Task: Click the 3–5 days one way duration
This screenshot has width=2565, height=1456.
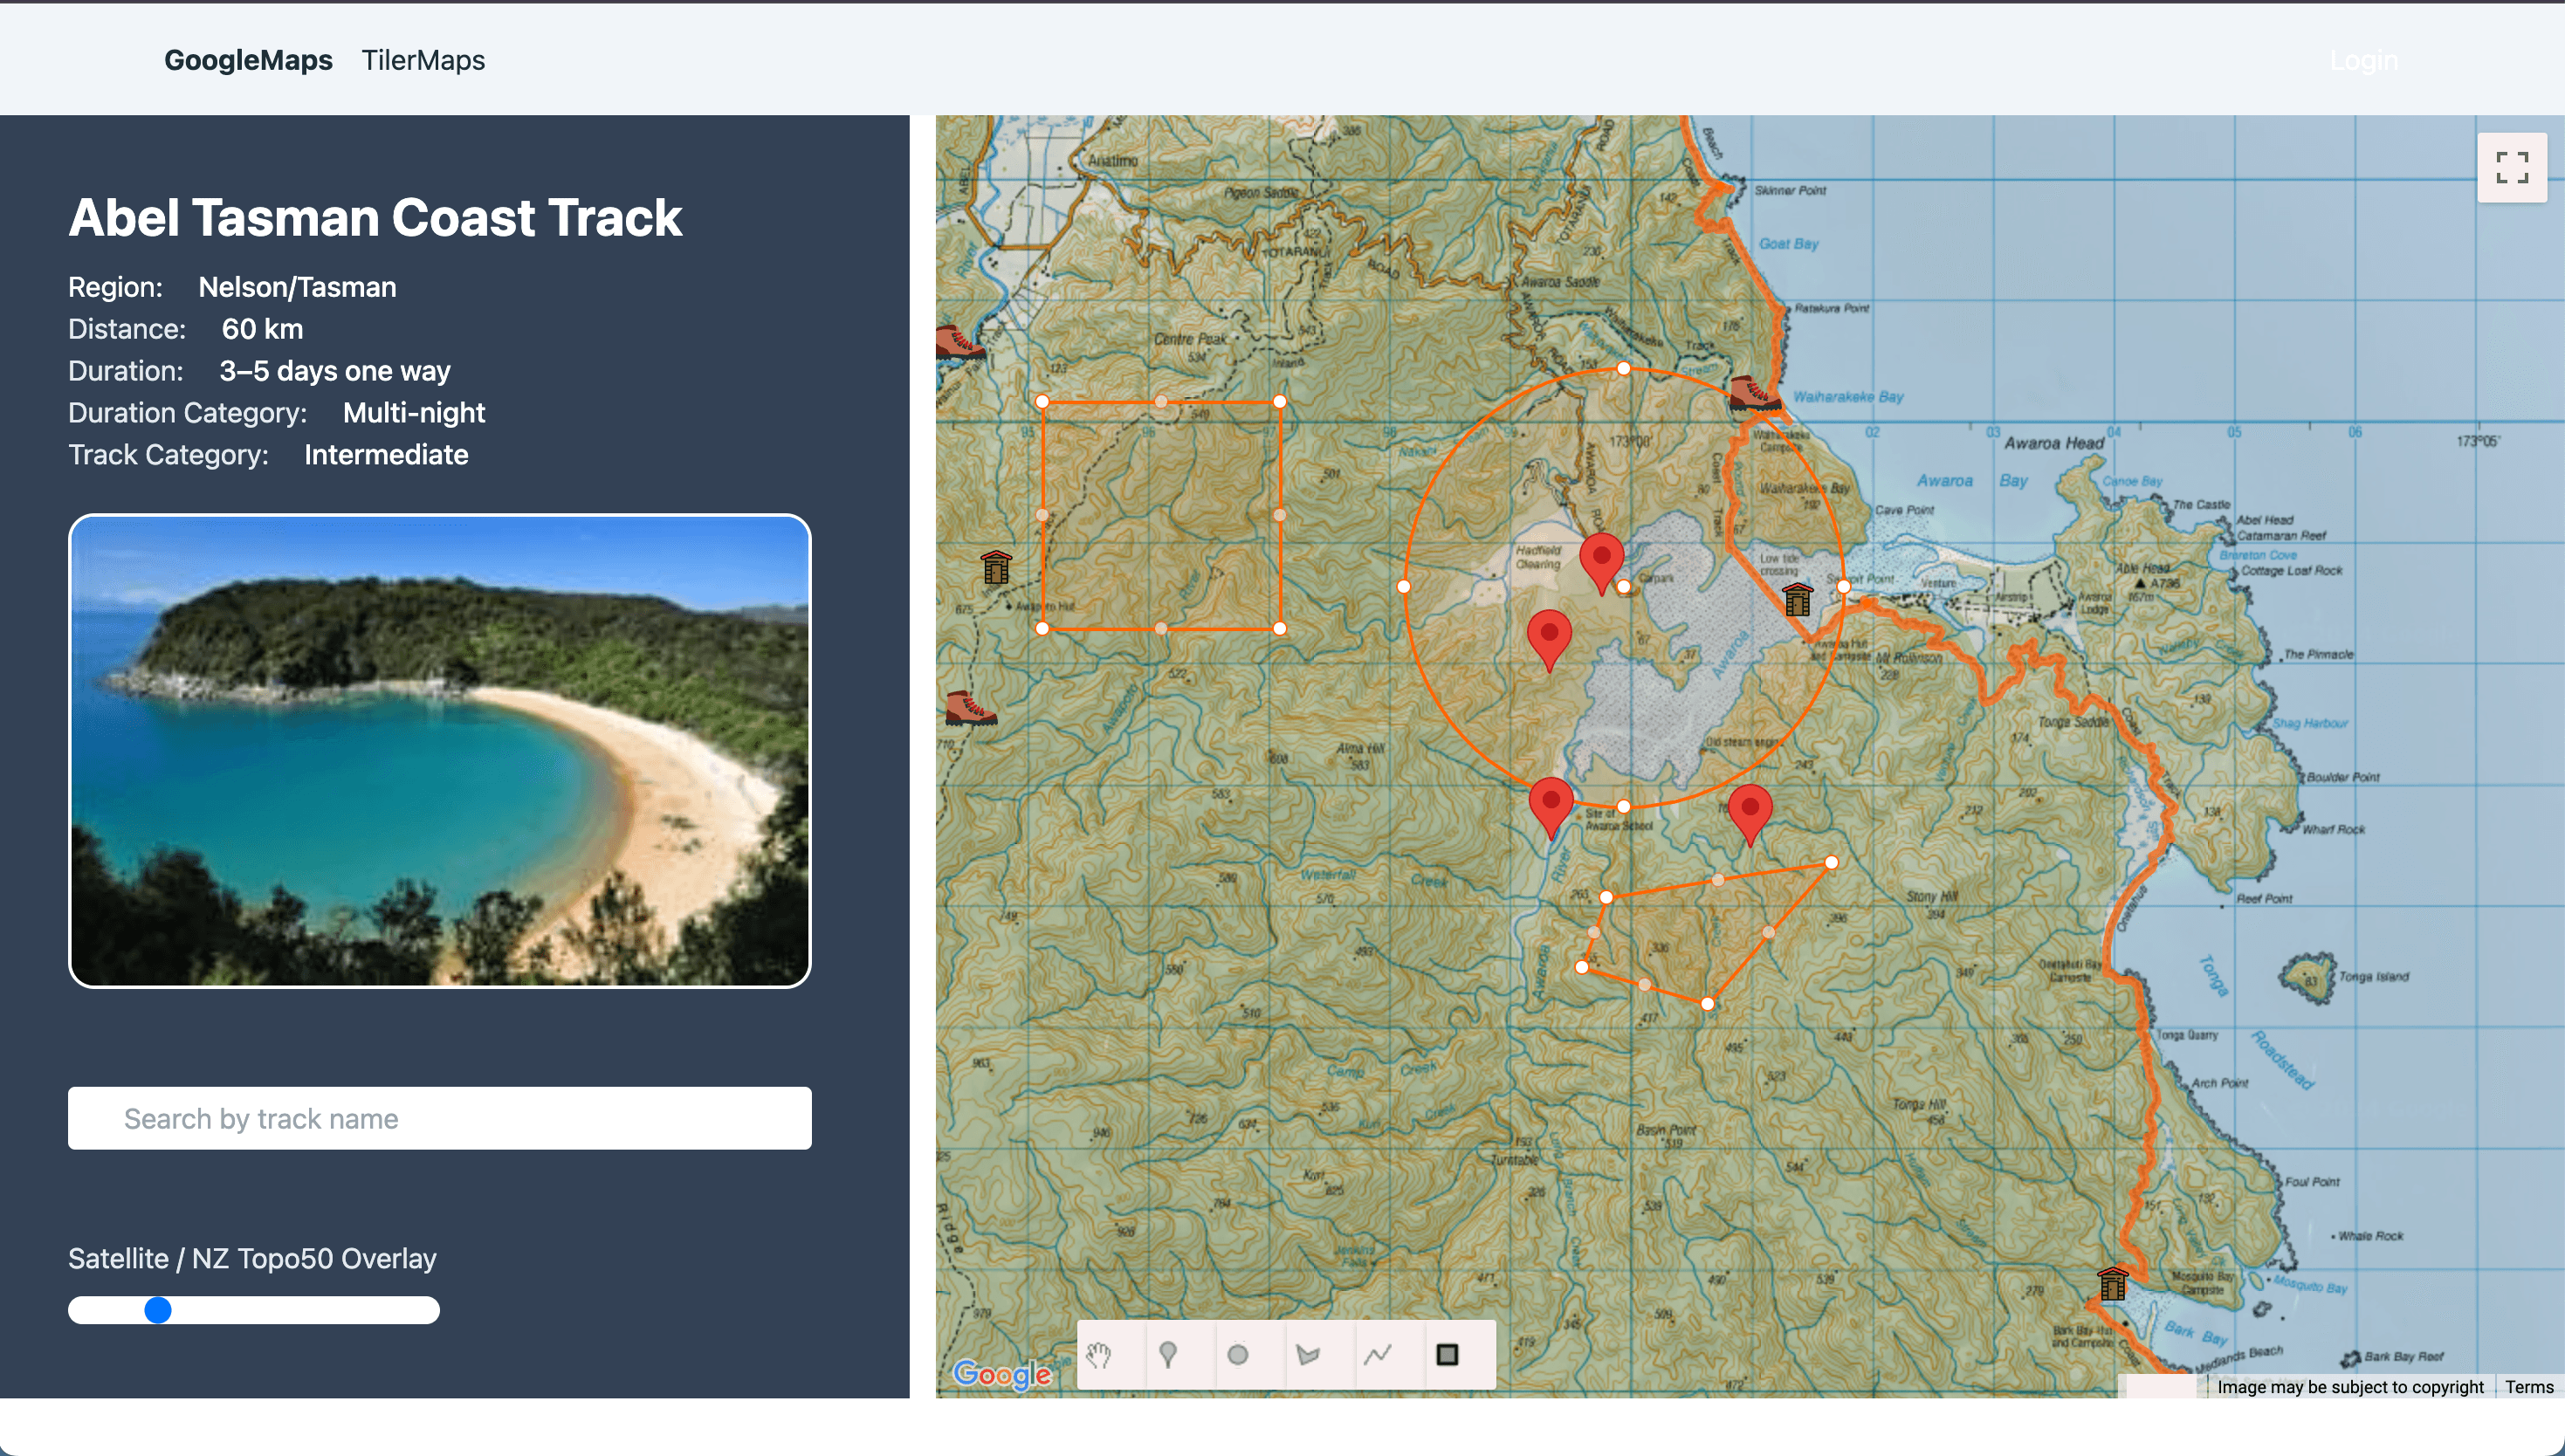Action: pos(335,371)
